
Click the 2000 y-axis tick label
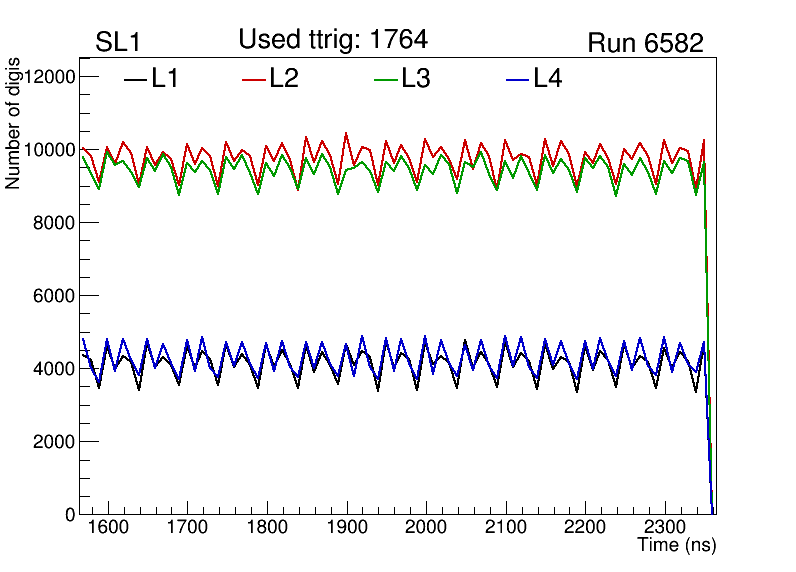pyautogui.click(x=54, y=442)
